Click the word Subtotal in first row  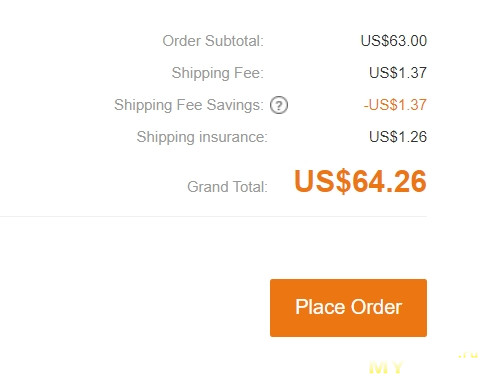click(x=234, y=41)
